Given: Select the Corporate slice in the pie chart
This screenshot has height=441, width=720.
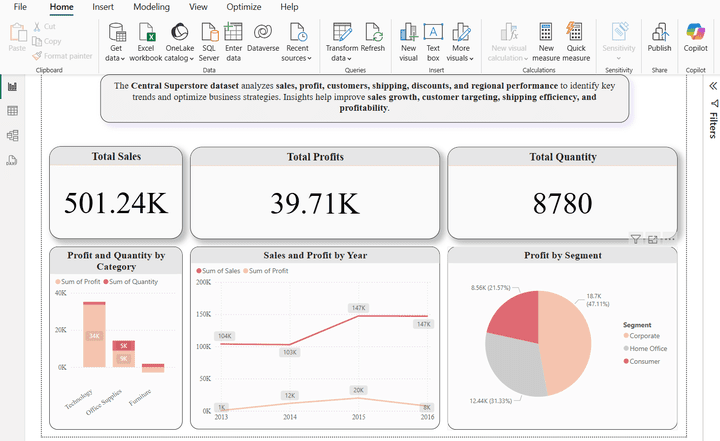Looking at the screenshot, I should pos(567,342).
